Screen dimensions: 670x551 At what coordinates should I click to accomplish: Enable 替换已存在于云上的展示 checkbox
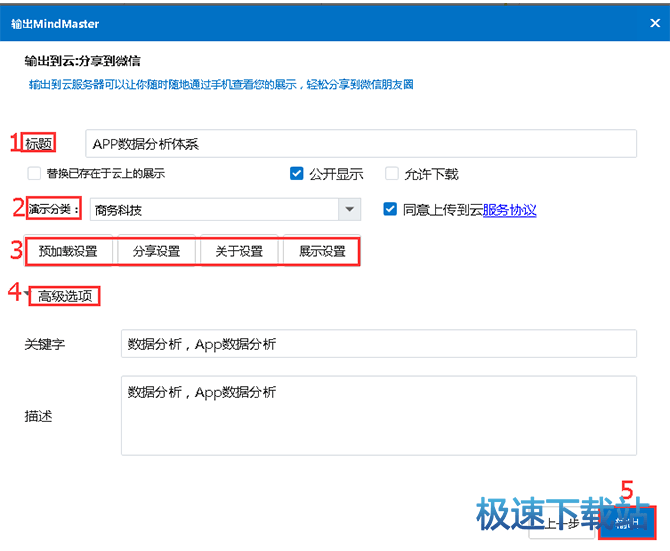[x=34, y=173]
